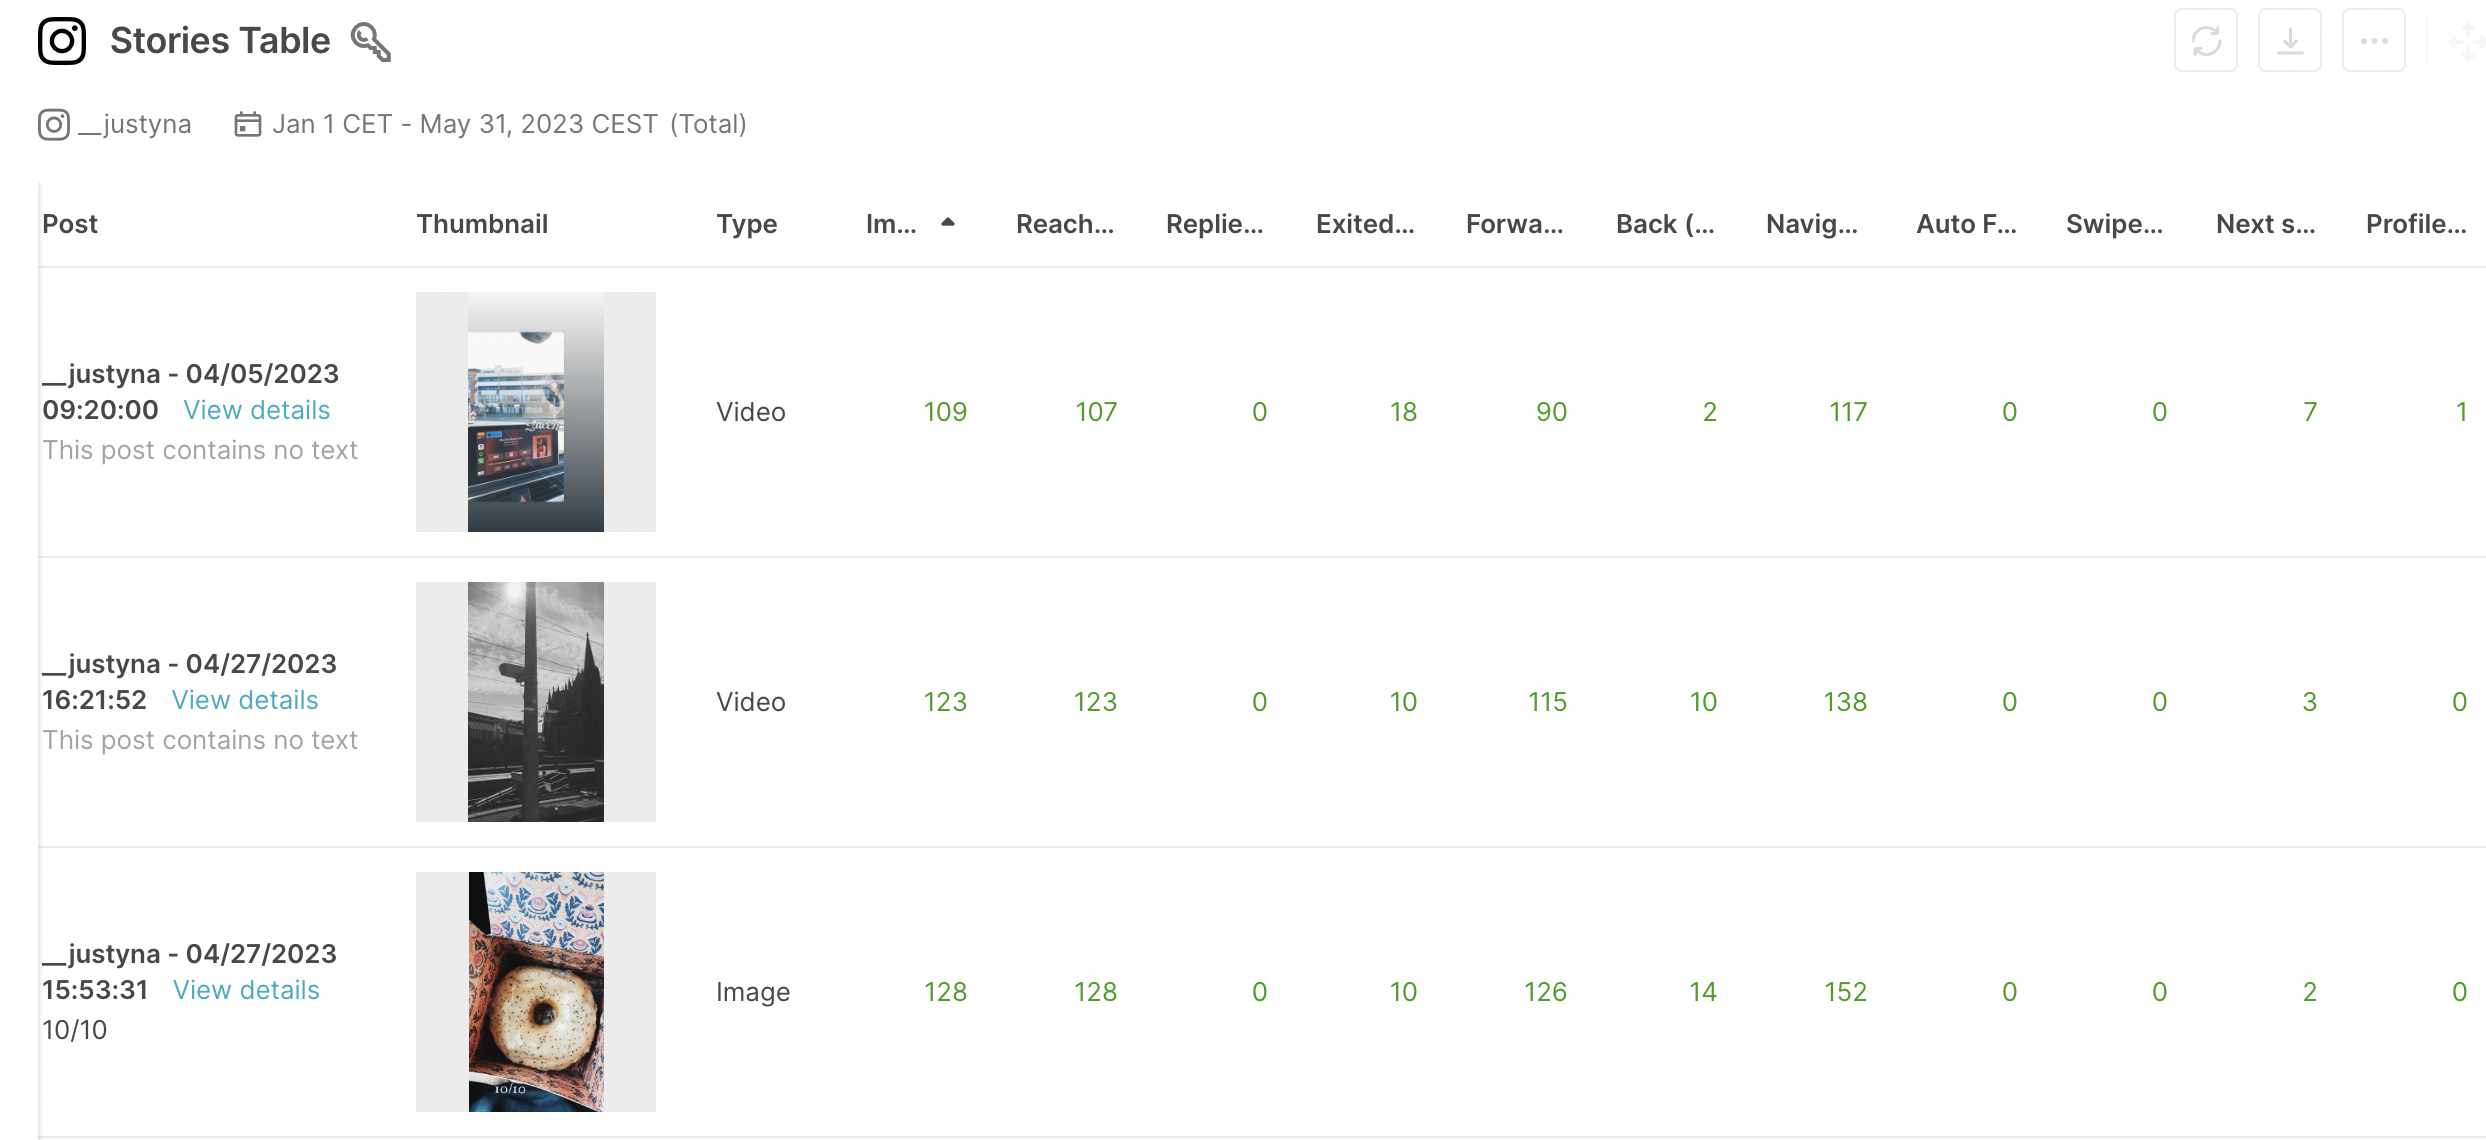This screenshot has width=2486, height=1140.
Task: Click the Forward column header
Action: (1514, 224)
